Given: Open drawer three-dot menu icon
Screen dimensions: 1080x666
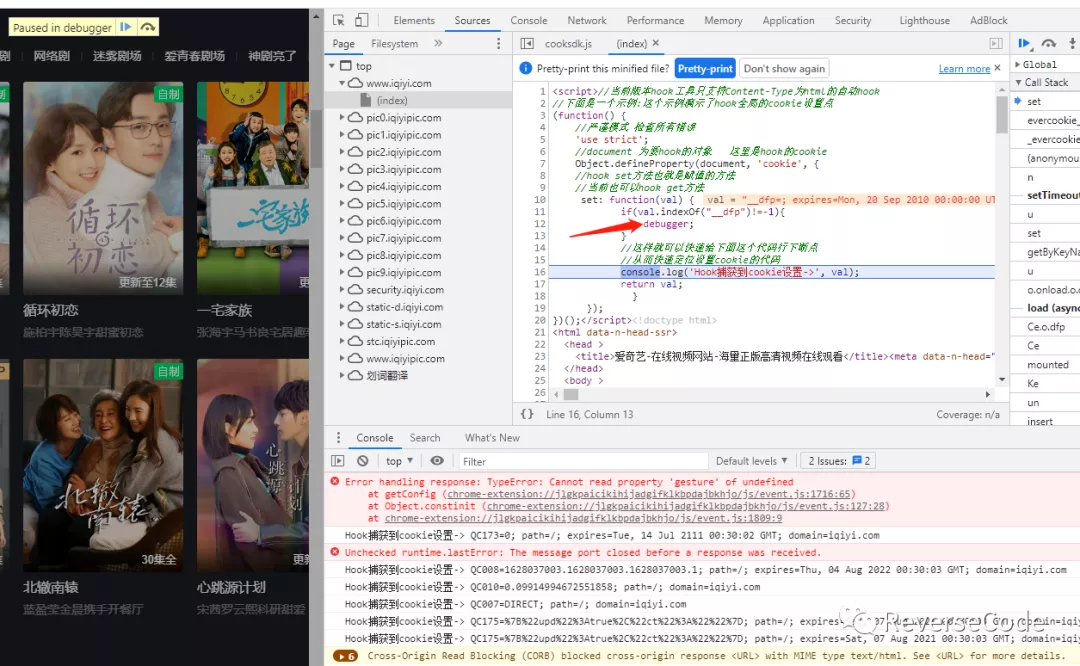Looking at the screenshot, I should (x=338, y=437).
